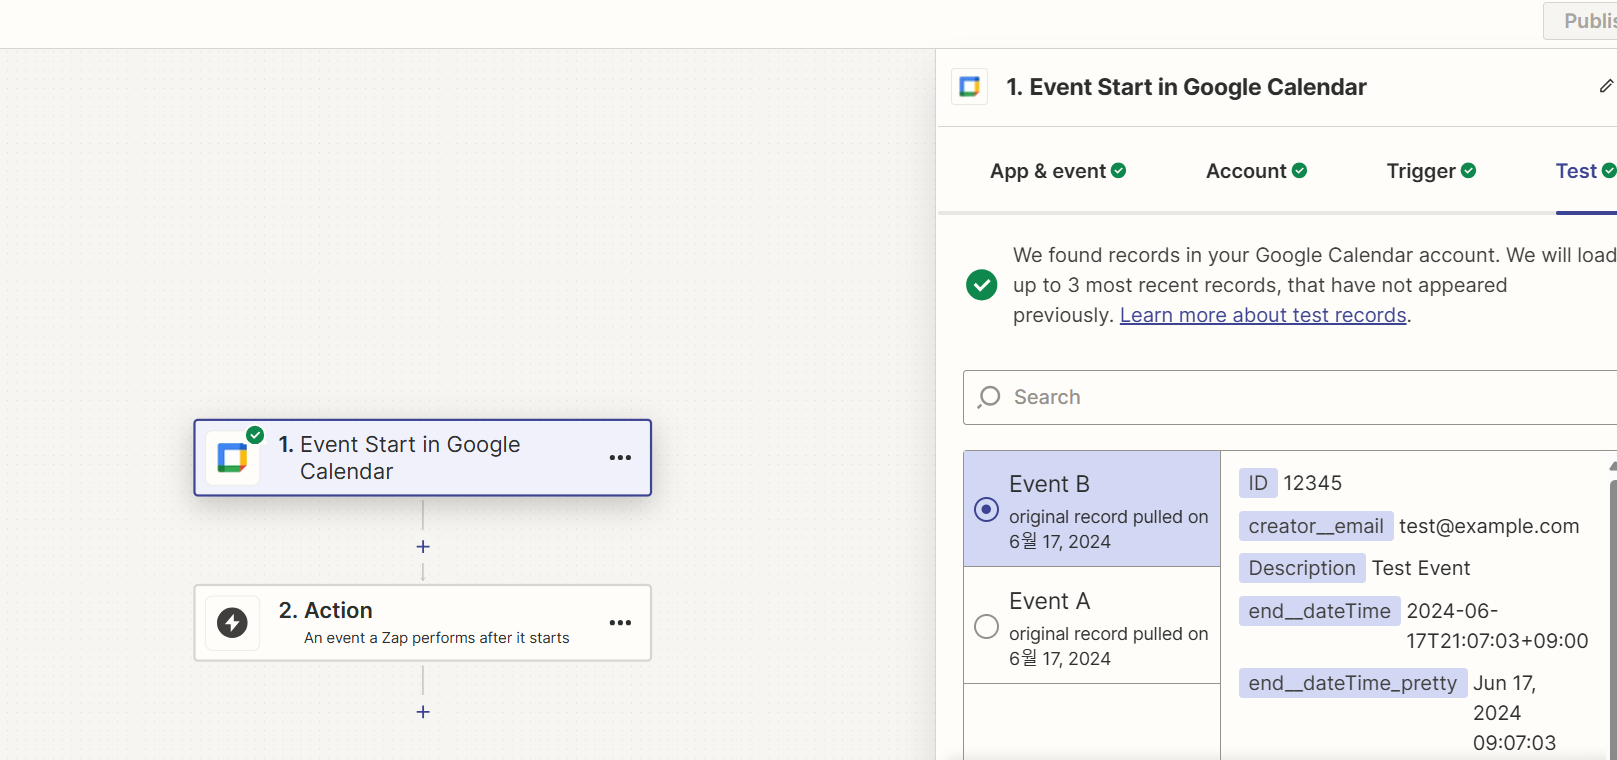This screenshot has width=1617, height=760.
Task: Add a step below the Action step
Action: 423,712
